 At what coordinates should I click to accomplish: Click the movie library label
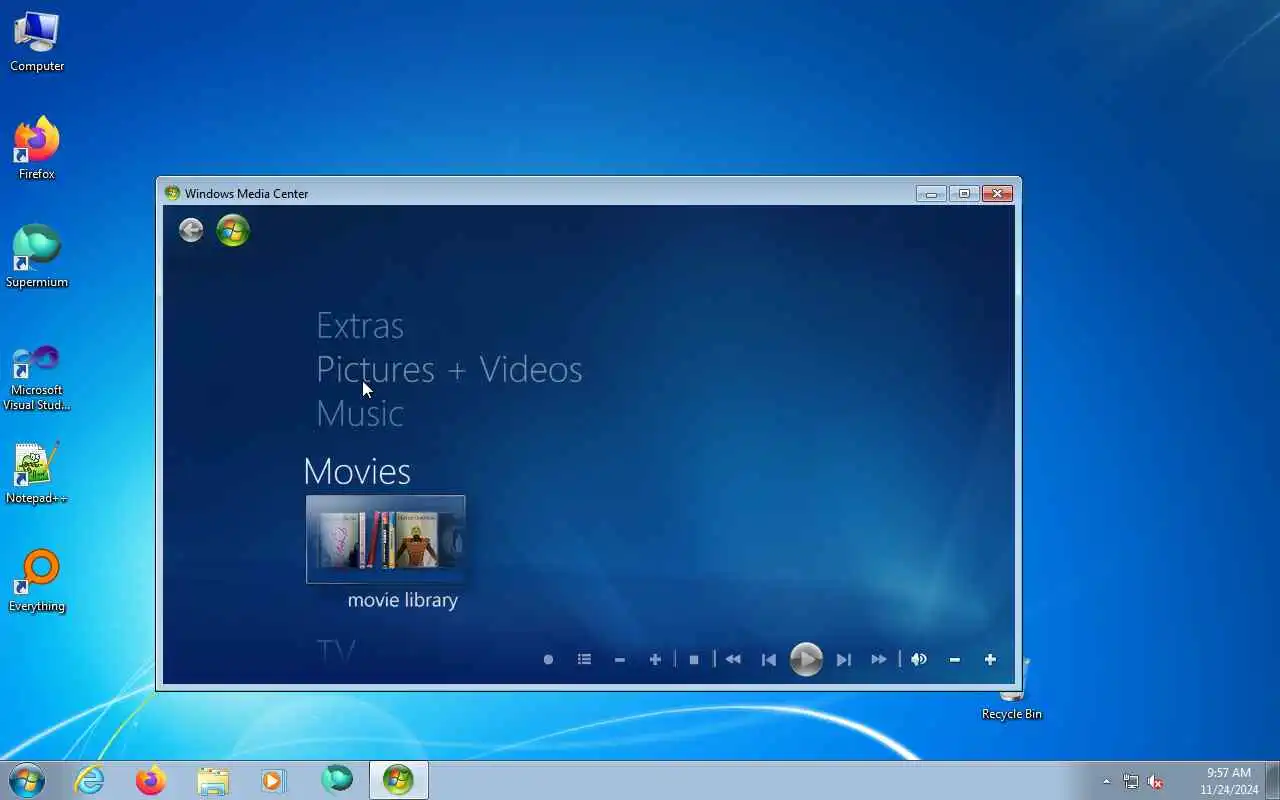[x=402, y=600]
